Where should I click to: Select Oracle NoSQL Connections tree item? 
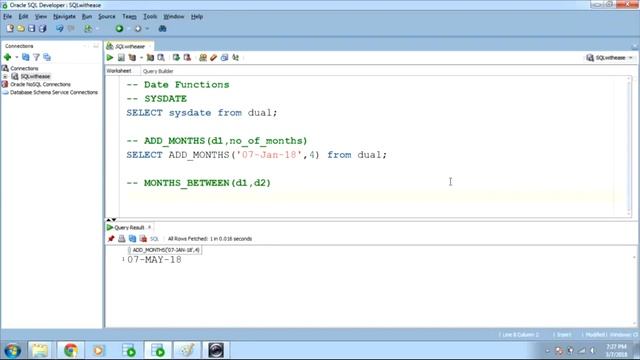coord(40,84)
